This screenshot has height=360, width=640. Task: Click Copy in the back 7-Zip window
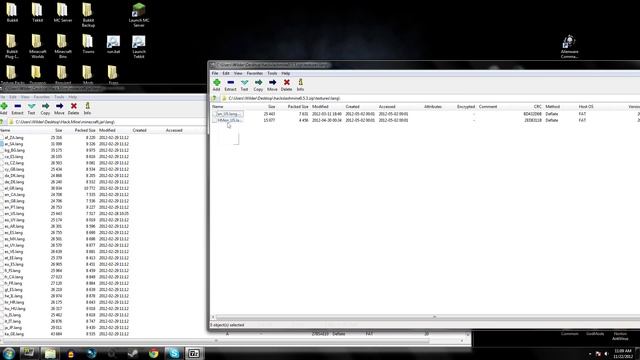[45, 109]
